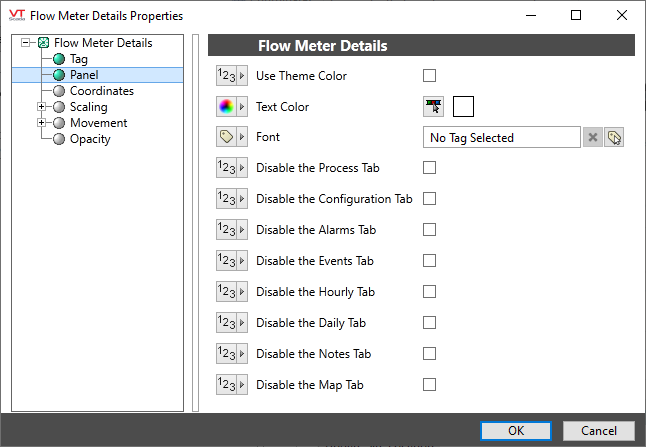Click the Cancel button
Viewport: 646px width, 447px height.
pos(599,431)
